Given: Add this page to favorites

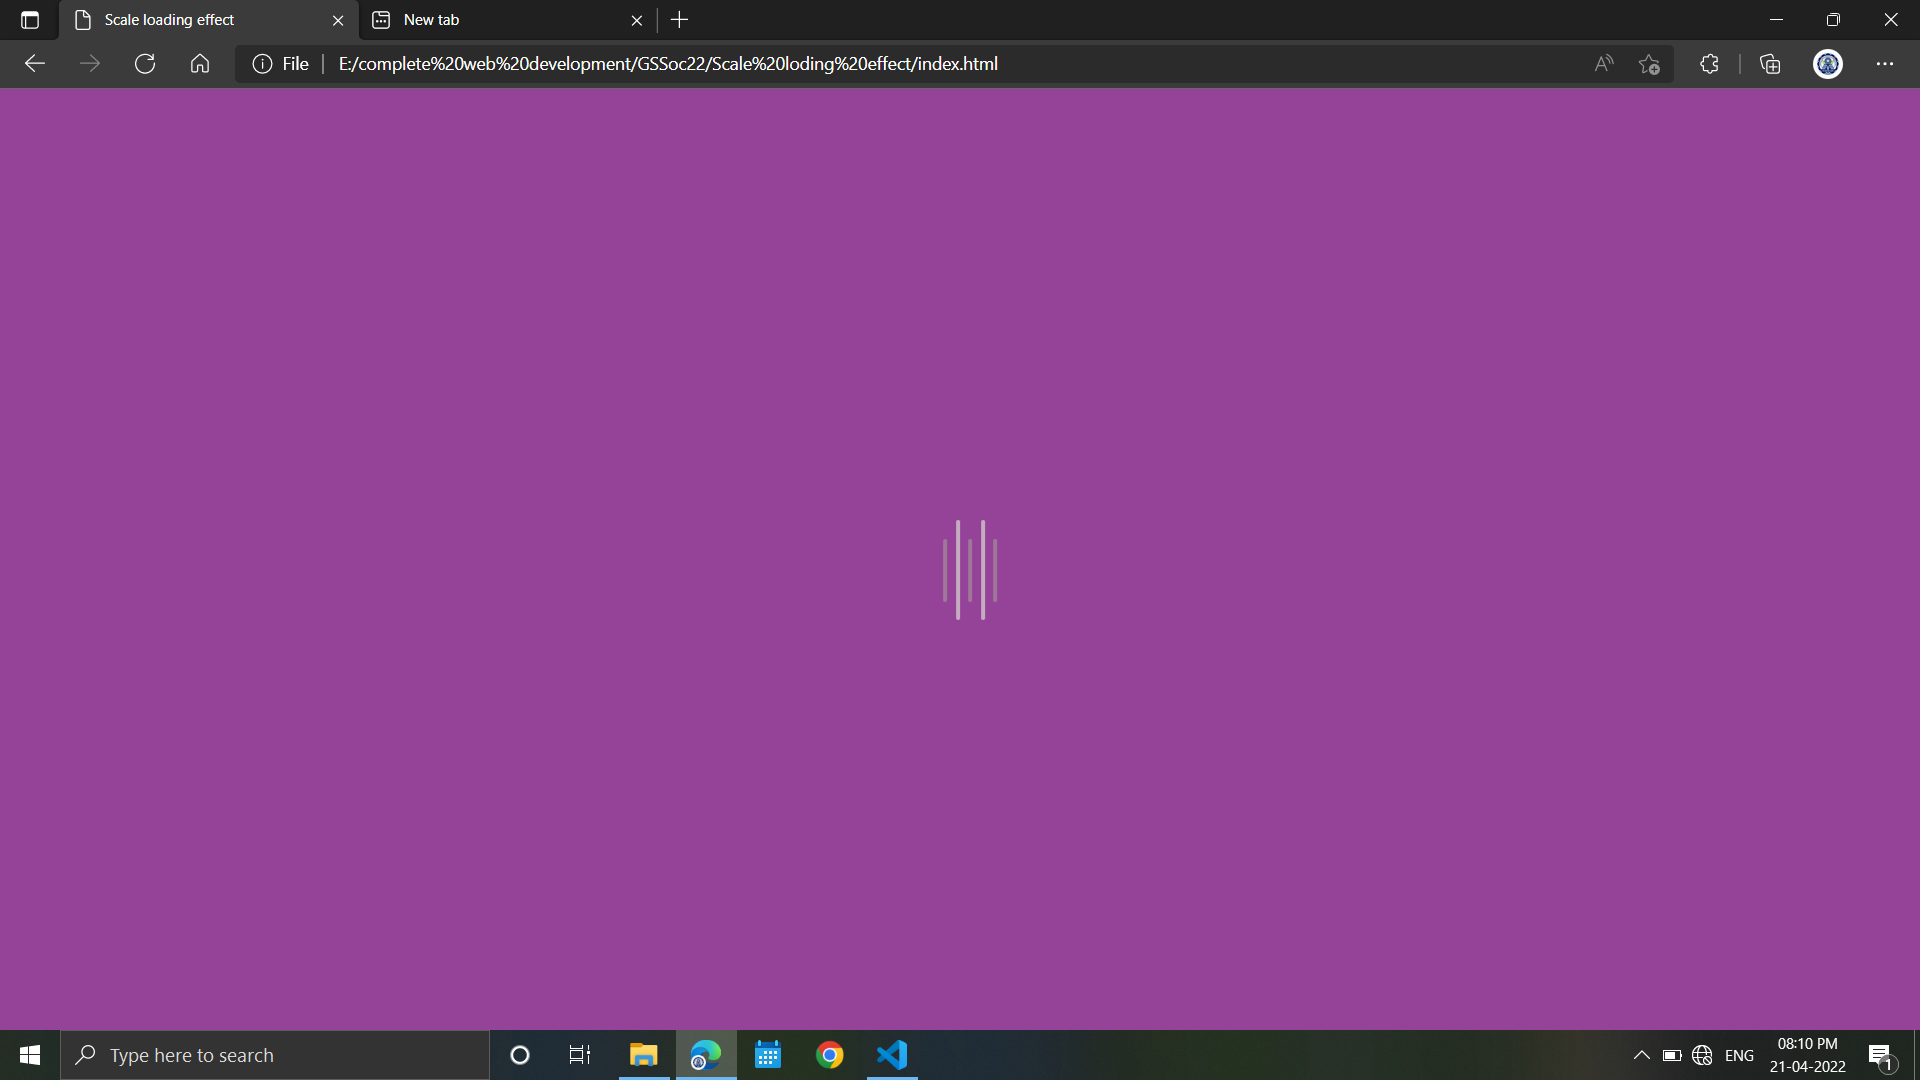Looking at the screenshot, I should tap(1649, 63).
